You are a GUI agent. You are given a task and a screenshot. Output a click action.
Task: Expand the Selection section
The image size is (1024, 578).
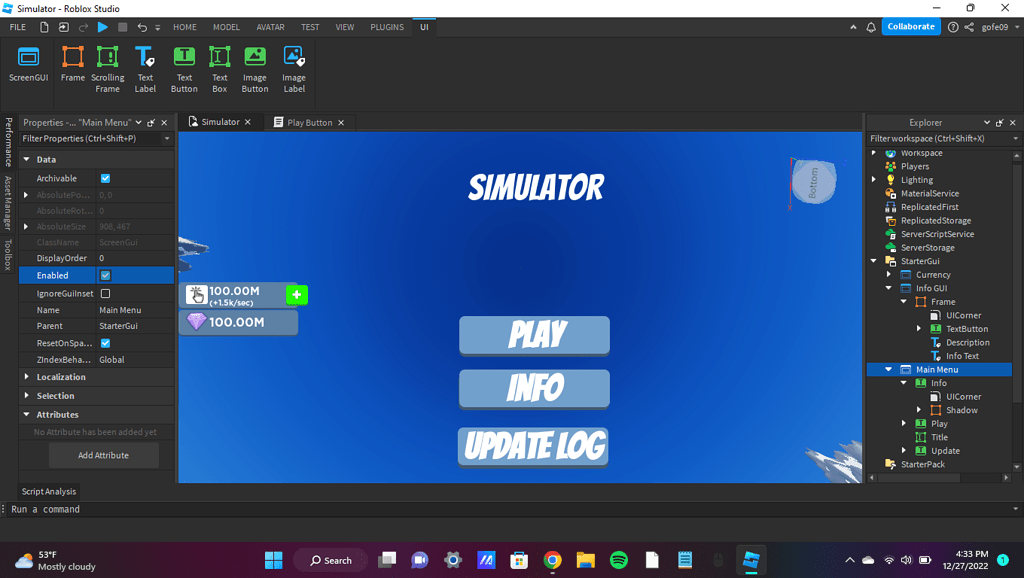27,396
